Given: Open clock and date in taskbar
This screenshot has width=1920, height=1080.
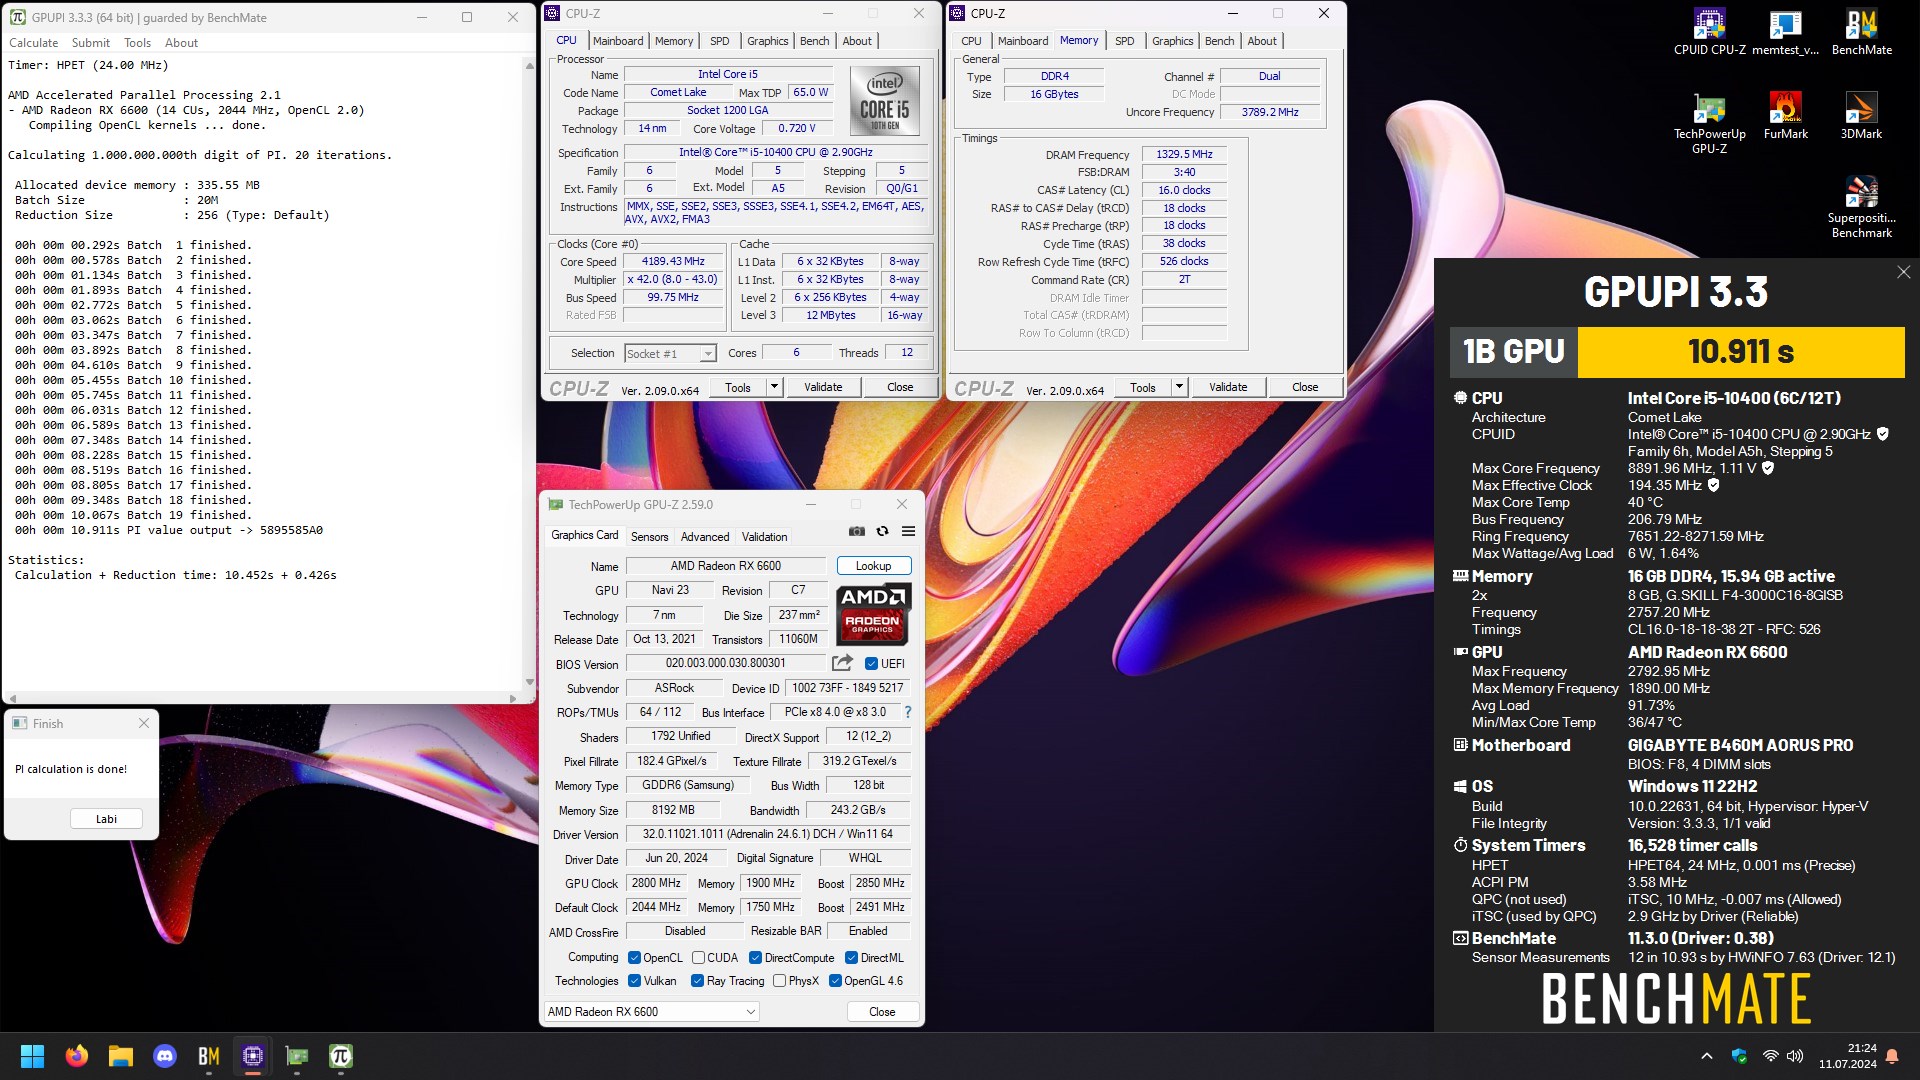Looking at the screenshot, I should [1847, 1056].
